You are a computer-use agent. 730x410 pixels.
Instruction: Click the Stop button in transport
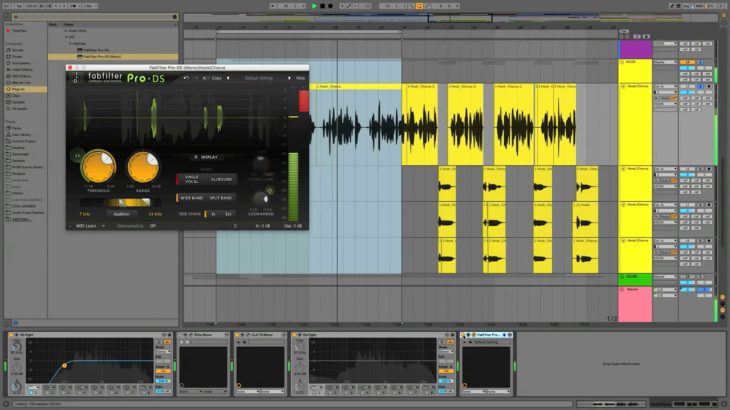pos(322,6)
